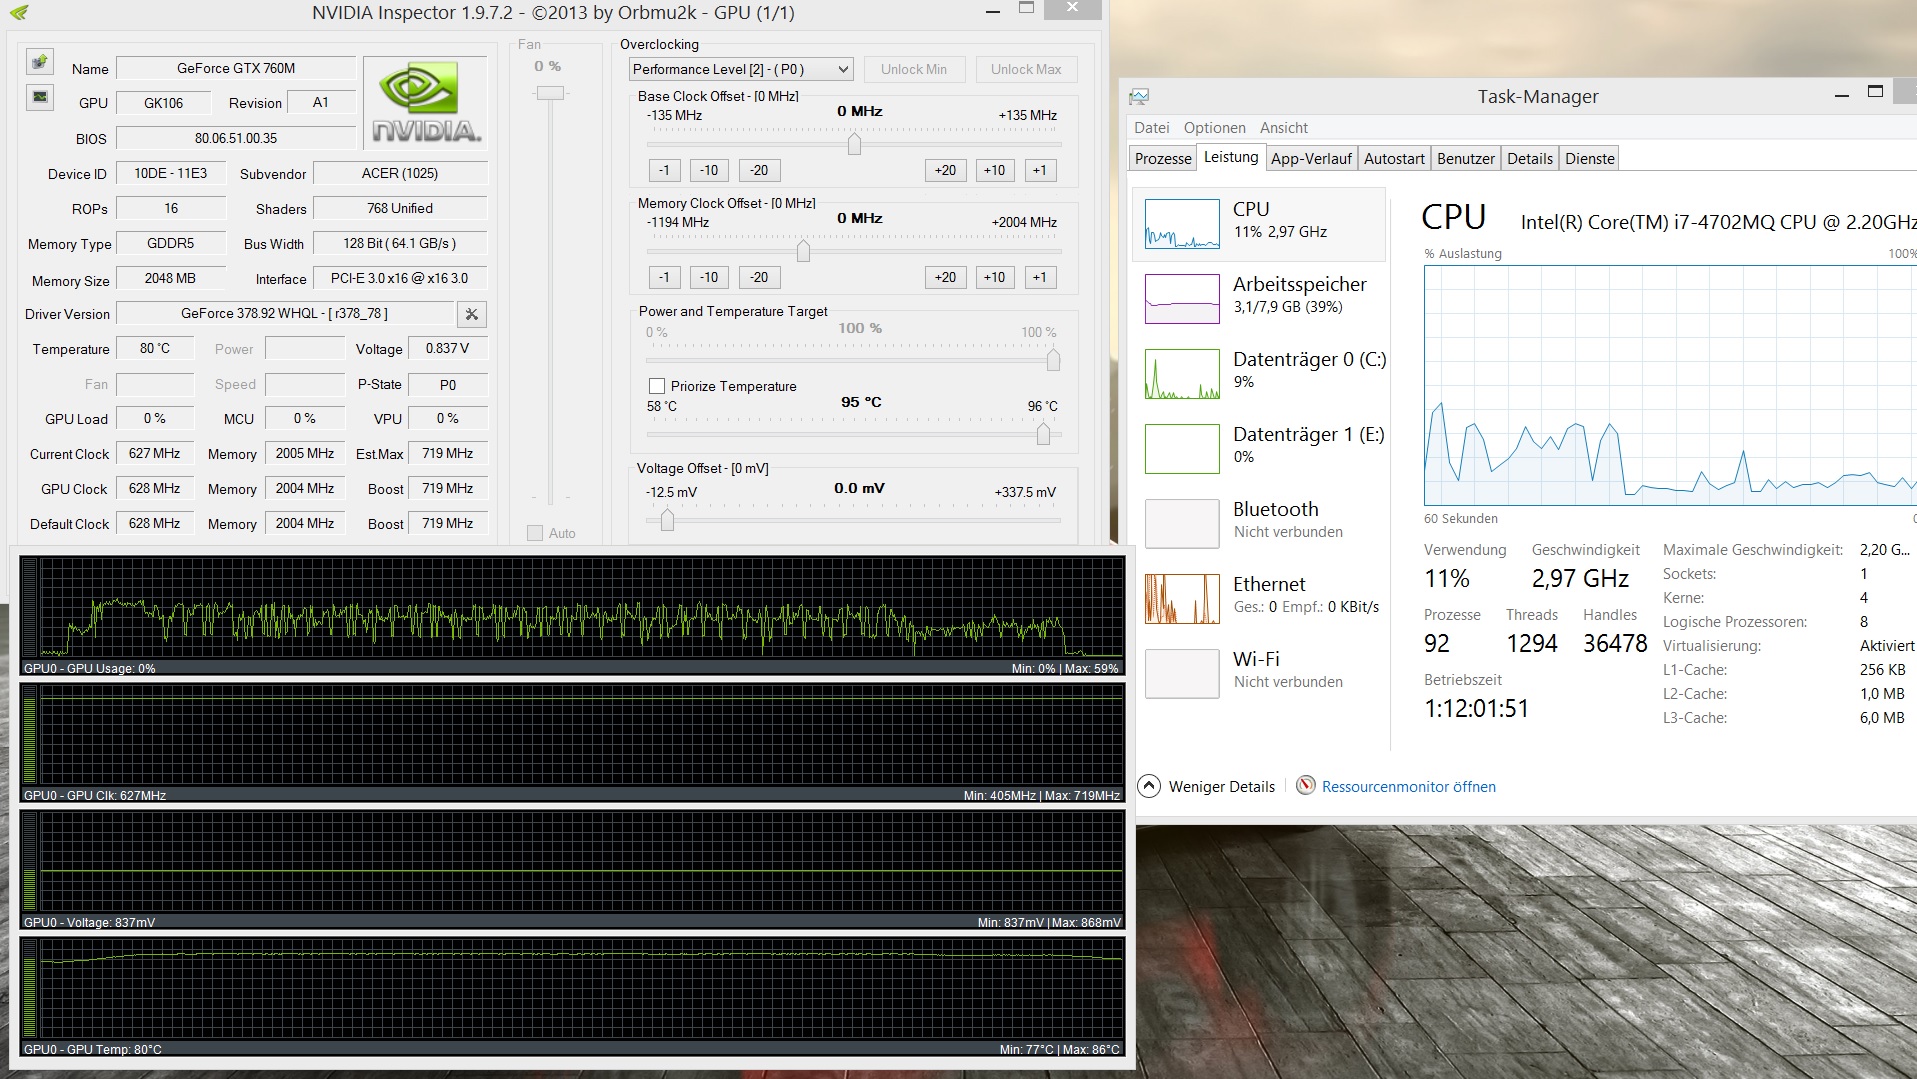This screenshot has height=1079, width=1917.
Task: Switch to the Autostart tab
Action: point(1394,158)
